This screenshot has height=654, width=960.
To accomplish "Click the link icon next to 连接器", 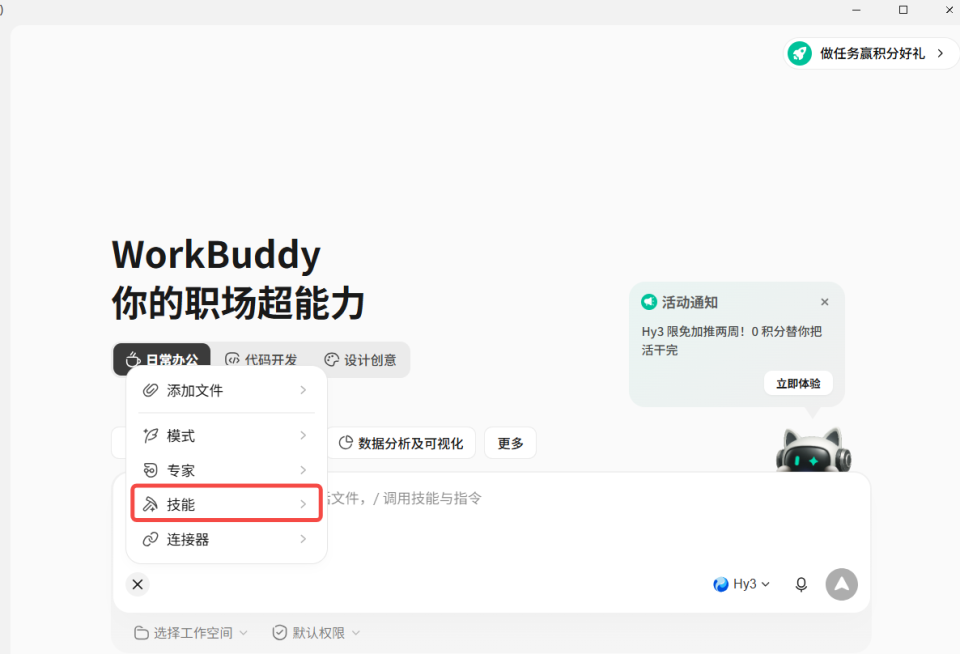I will tap(150, 539).
